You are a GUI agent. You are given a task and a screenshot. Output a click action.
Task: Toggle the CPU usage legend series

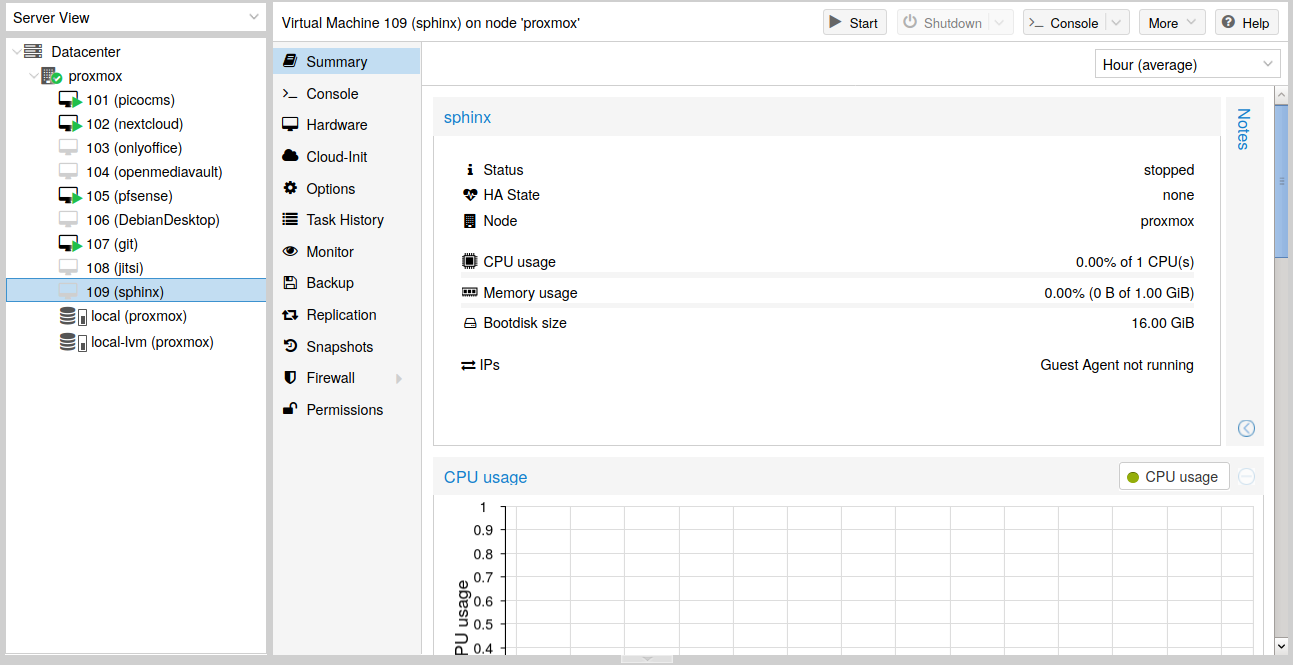coord(1173,477)
